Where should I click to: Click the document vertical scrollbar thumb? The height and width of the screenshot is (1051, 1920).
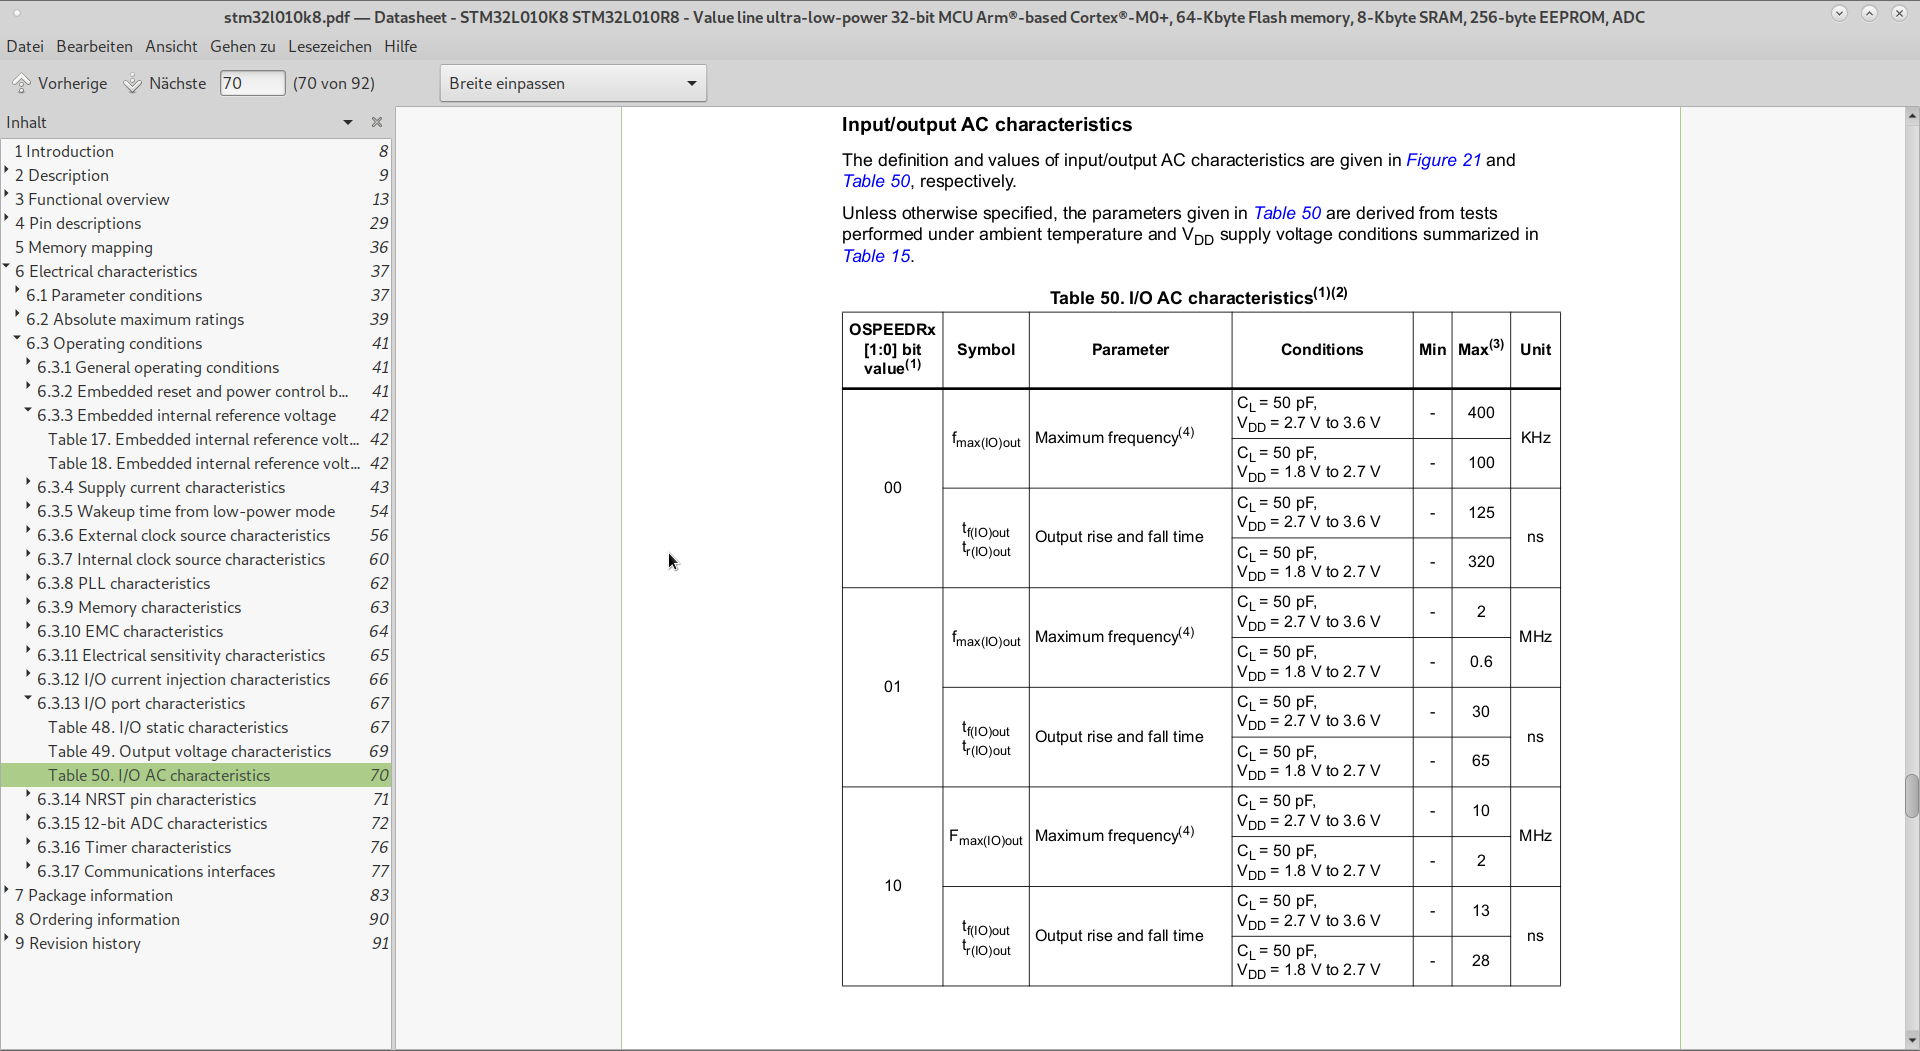coord(1911,796)
